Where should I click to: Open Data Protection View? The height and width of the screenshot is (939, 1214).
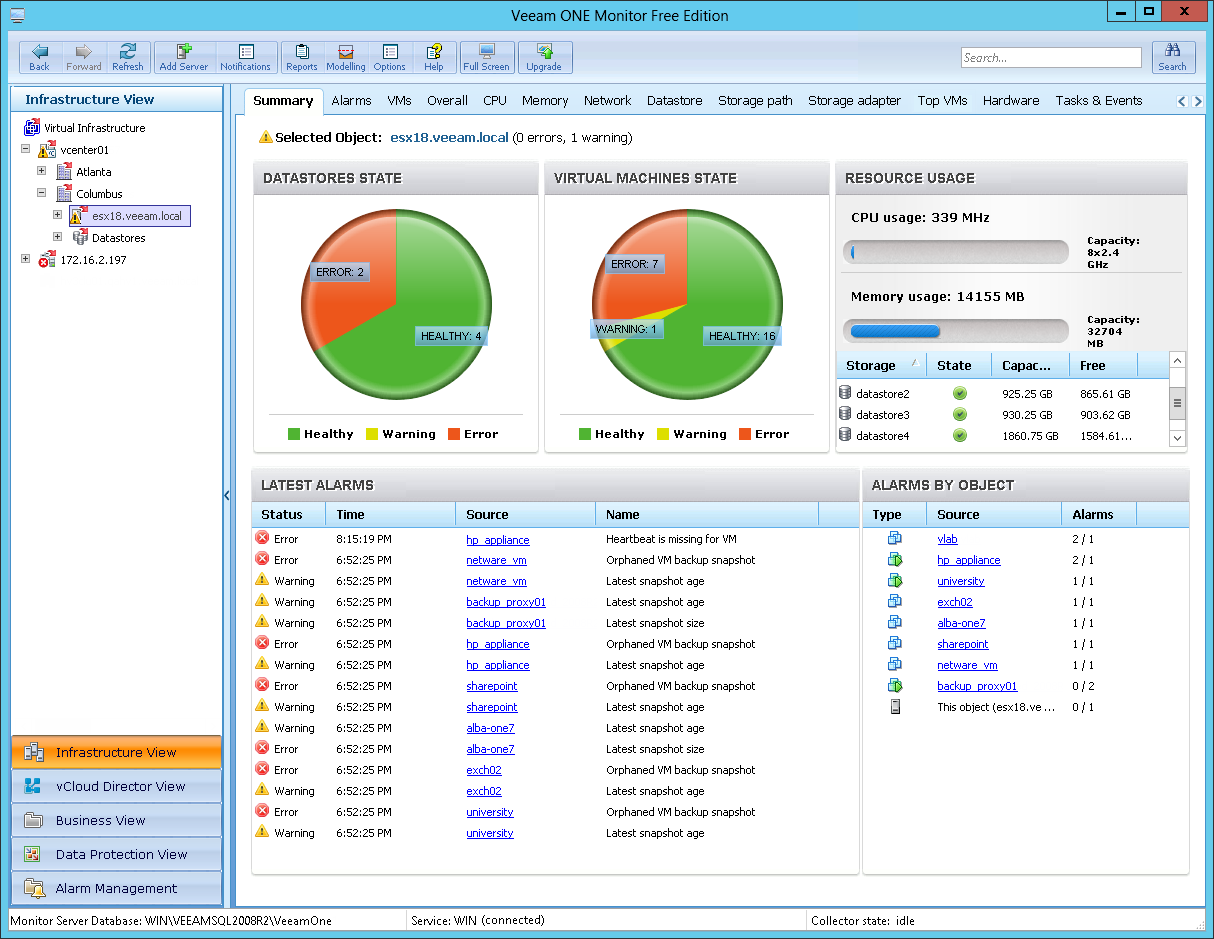(116, 855)
